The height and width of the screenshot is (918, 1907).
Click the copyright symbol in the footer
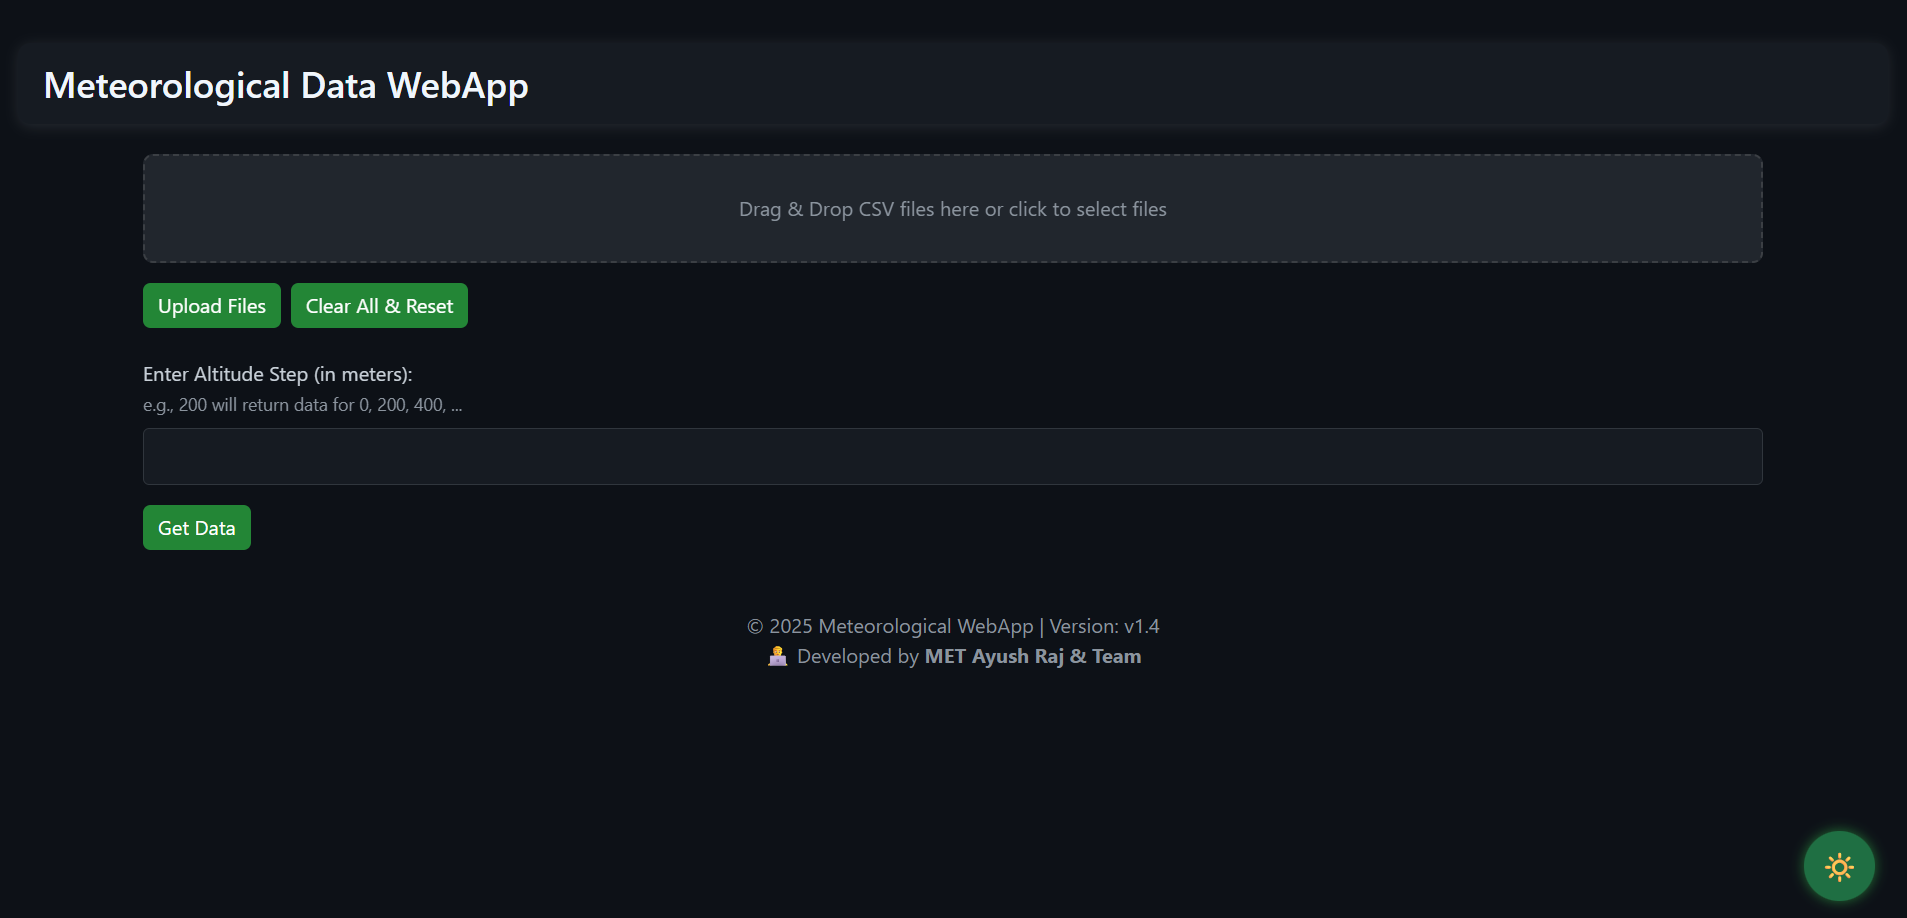755,627
